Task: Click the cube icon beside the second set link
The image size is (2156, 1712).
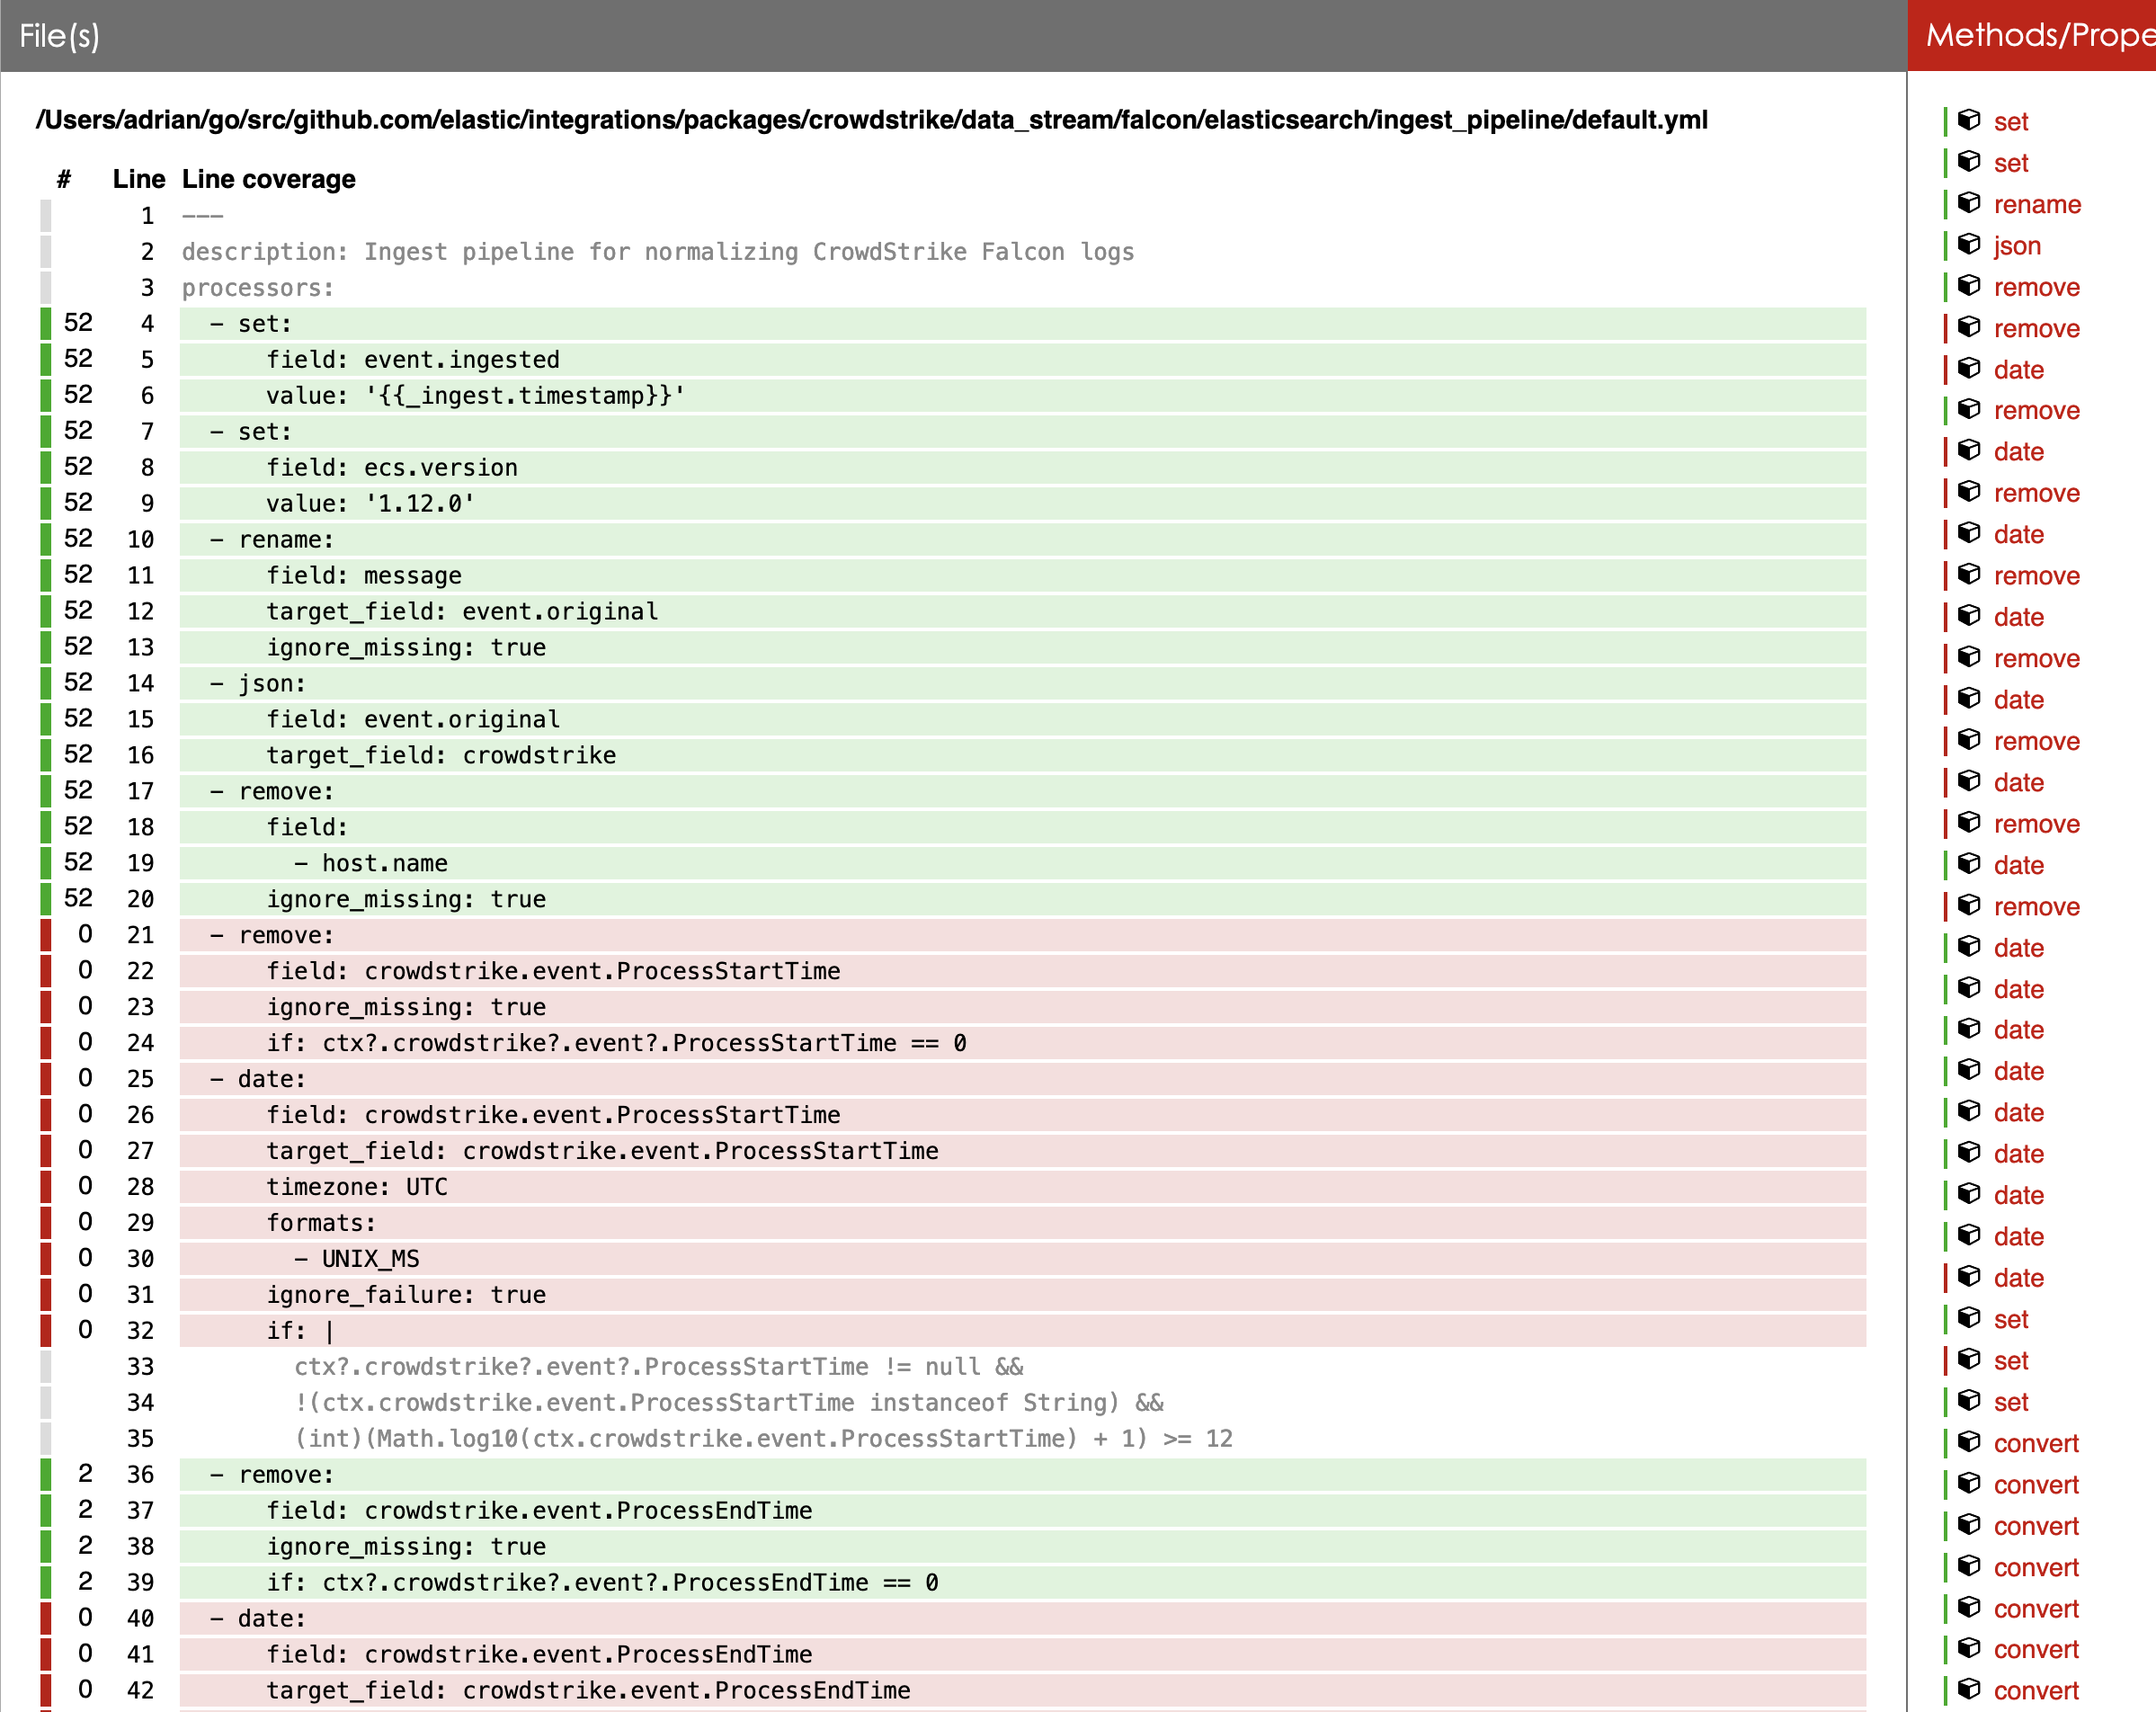Action: [1969, 161]
